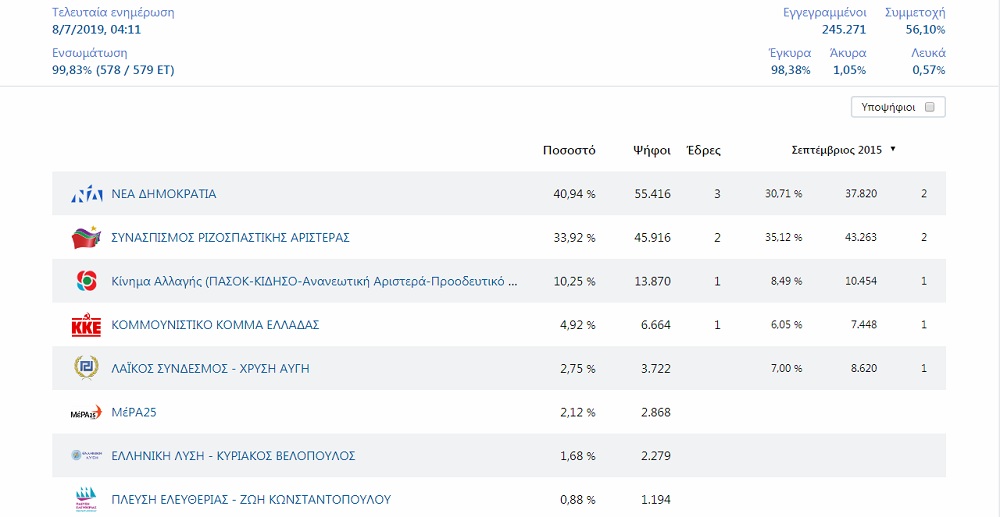Click the 8,49 % 2015 percentage

[x=787, y=281]
